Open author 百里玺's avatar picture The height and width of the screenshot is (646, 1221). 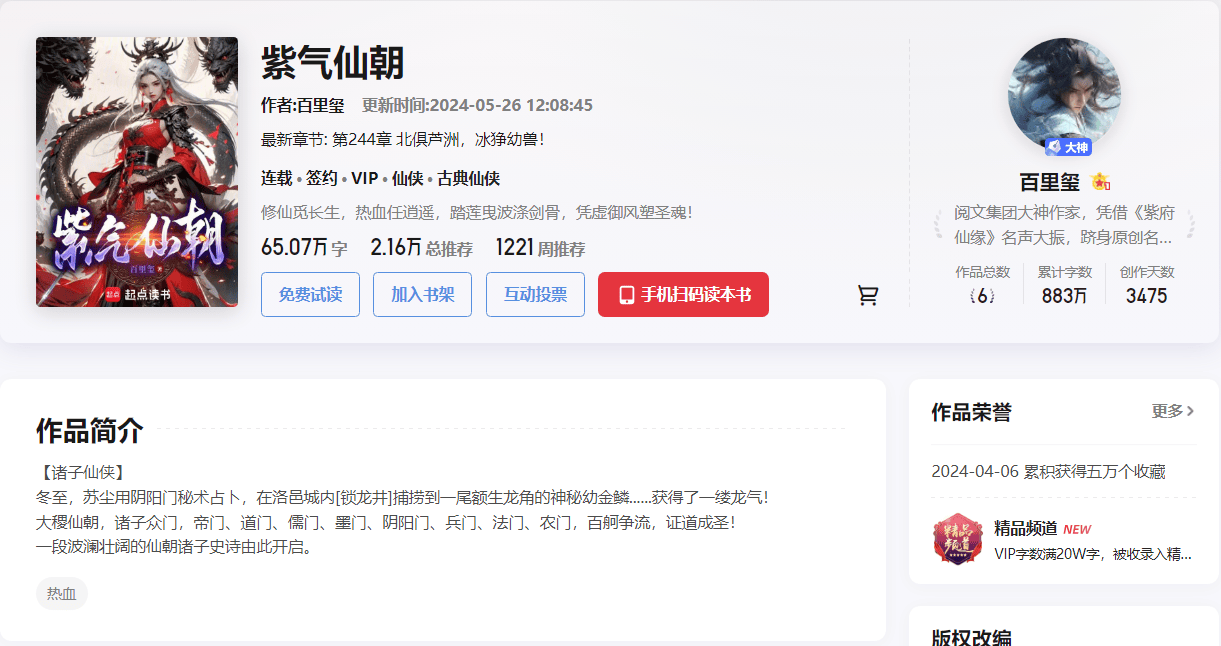click(x=1064, y=94)
